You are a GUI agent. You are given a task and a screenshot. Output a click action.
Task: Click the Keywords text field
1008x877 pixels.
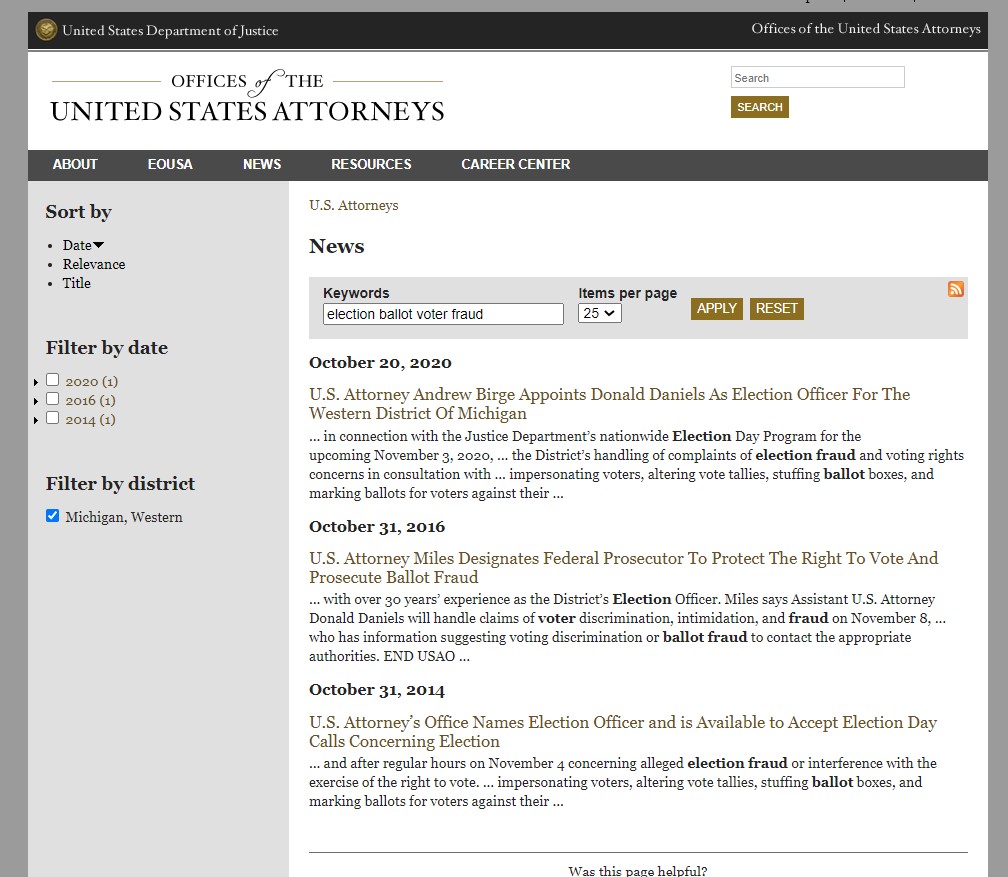point(443,314)
